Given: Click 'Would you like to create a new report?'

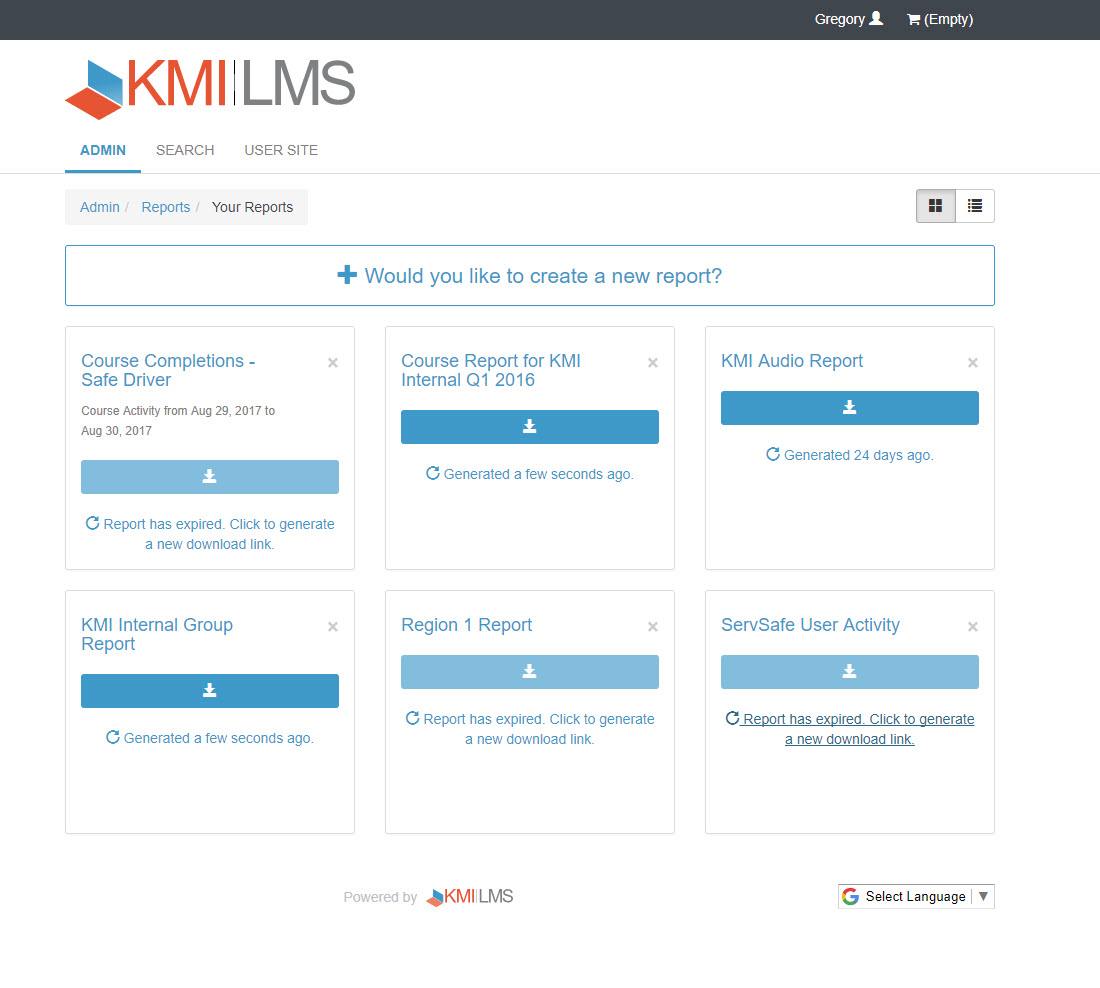Looking at the screenshot, I should tap(530, 276).
